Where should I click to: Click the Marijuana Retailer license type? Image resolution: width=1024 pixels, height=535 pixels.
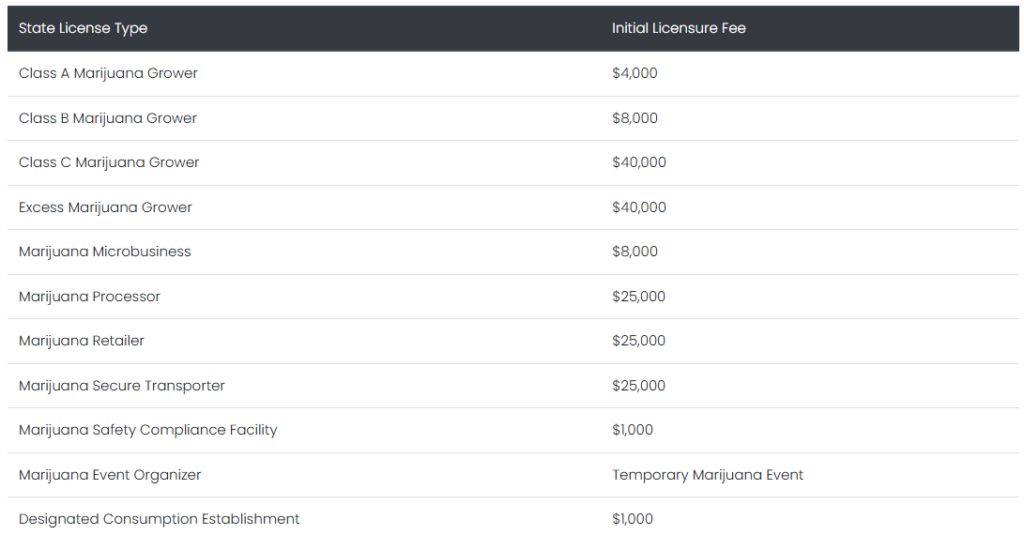click(82, 341)
